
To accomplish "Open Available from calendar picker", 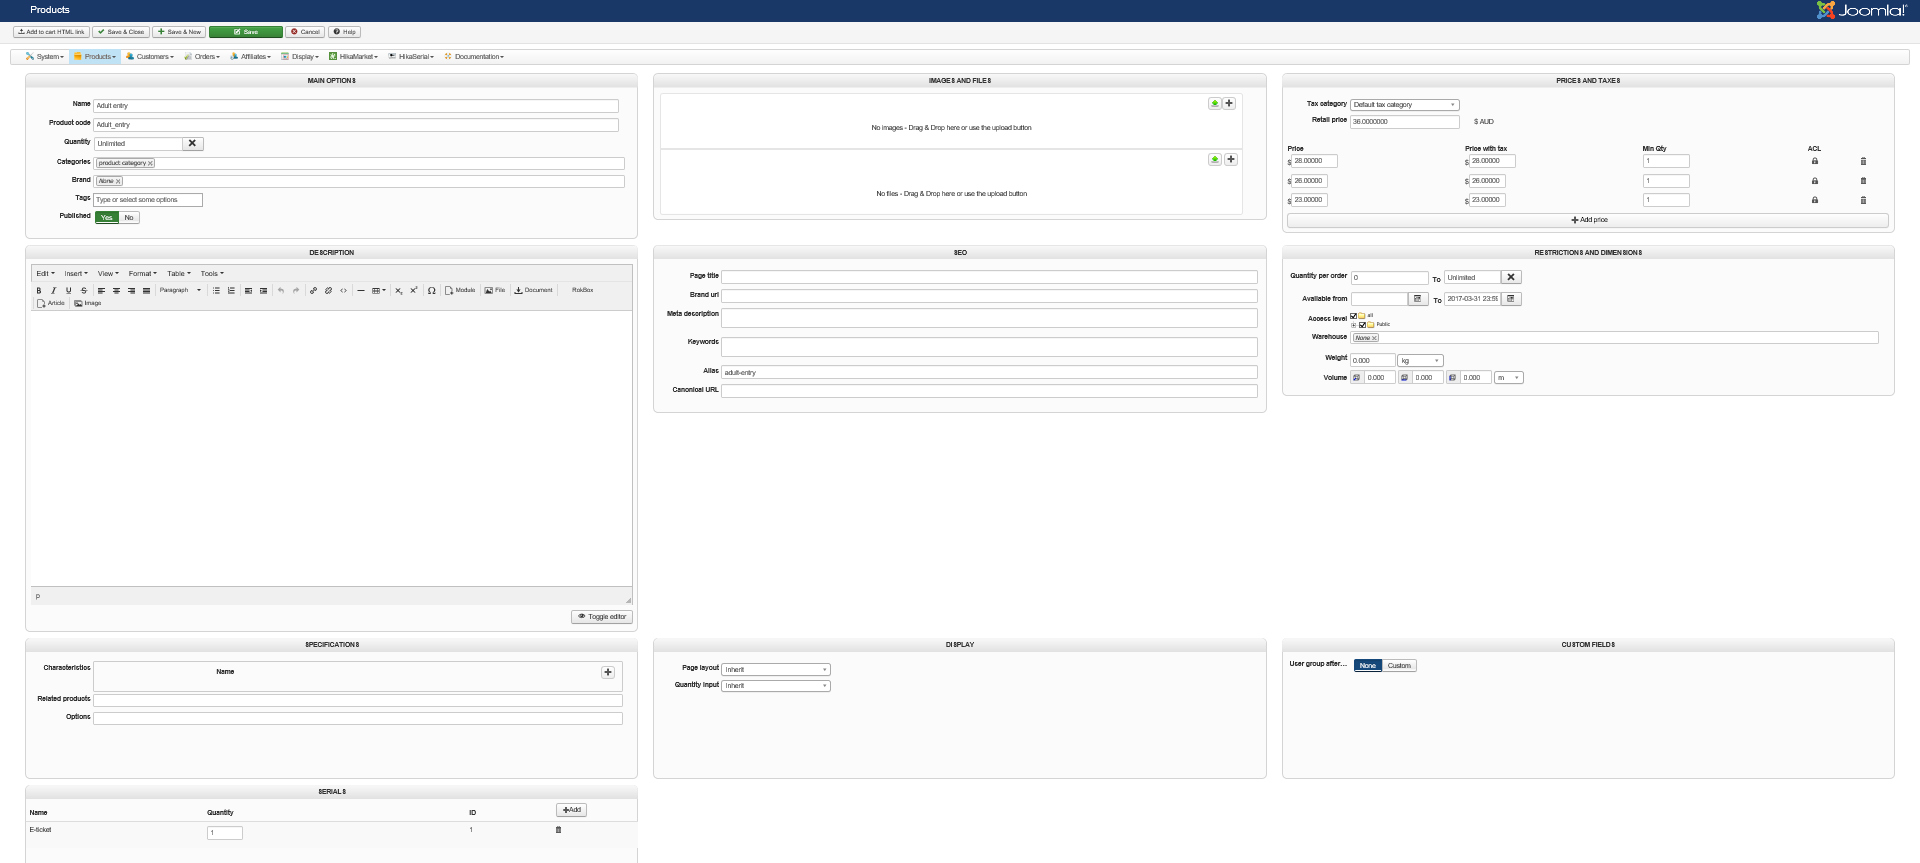I will point(1418,299).
